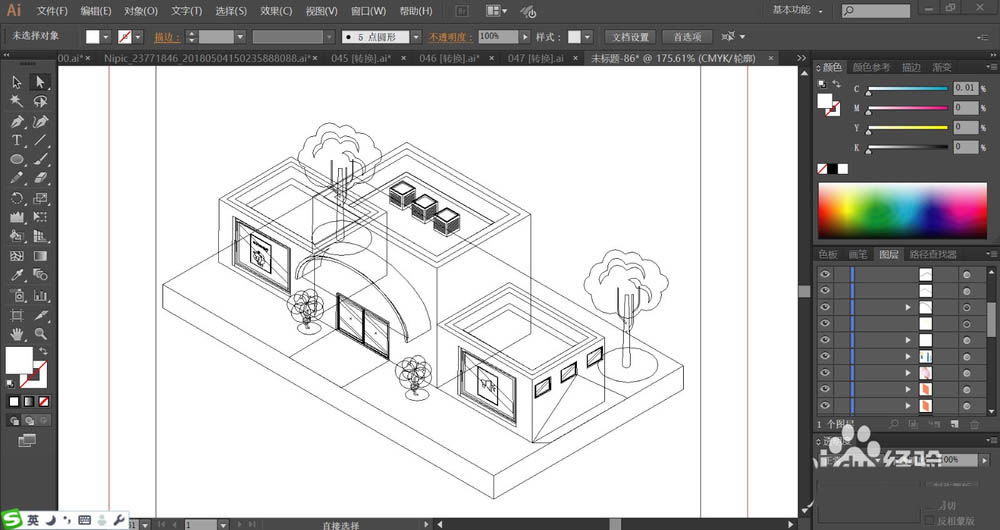Viewport: 1000px width, 530px height.
Task: Switch to the 046 [转换].ai document tab
Action: (449, 58)
